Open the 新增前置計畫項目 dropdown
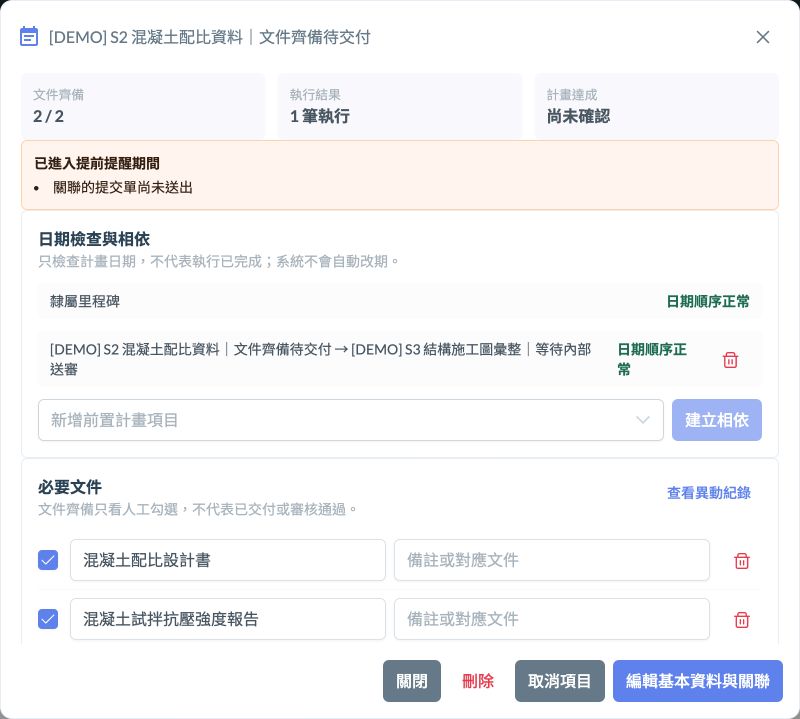This screenshot has width=800, height=719. click(351, 420)
